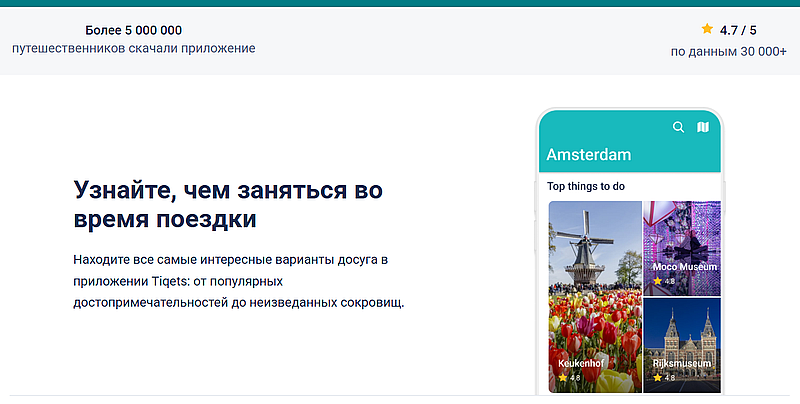Screen dimensions: 800x404
Task: Click 'путешественников скачали приложение' text
Action: pos(134,48)
